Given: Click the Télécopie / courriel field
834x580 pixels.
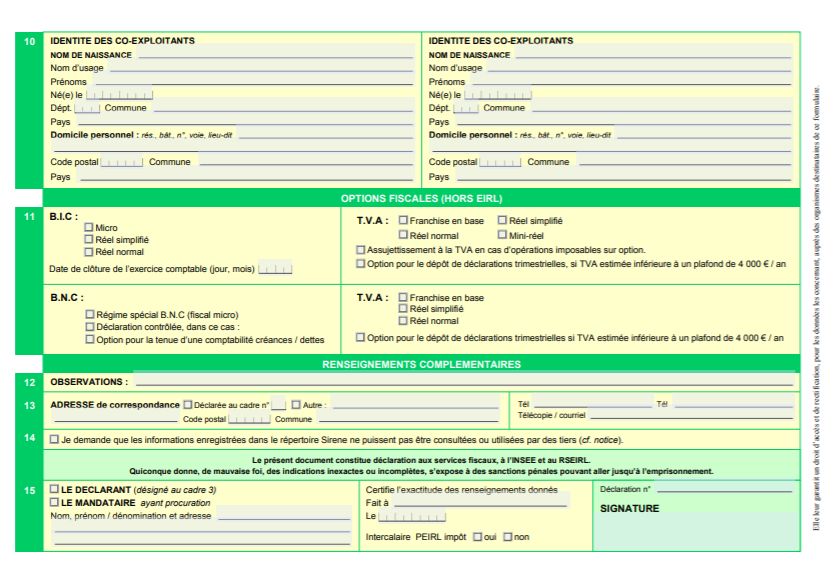Looking at the screenshot, I should [x=690, y=415].
